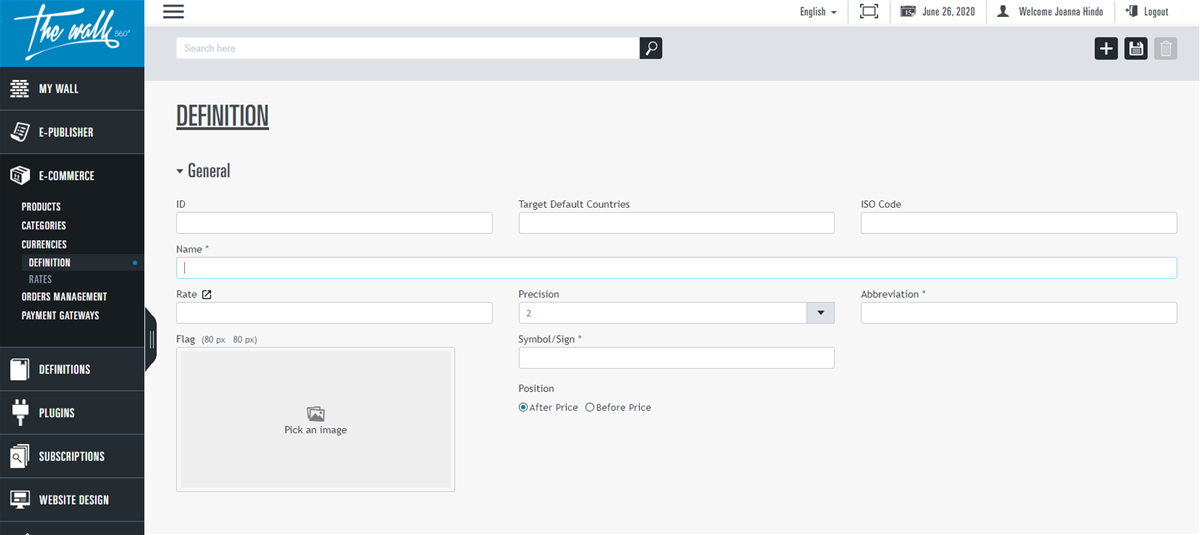Click the Subscriptions sidebar icon

pos(20,456)
